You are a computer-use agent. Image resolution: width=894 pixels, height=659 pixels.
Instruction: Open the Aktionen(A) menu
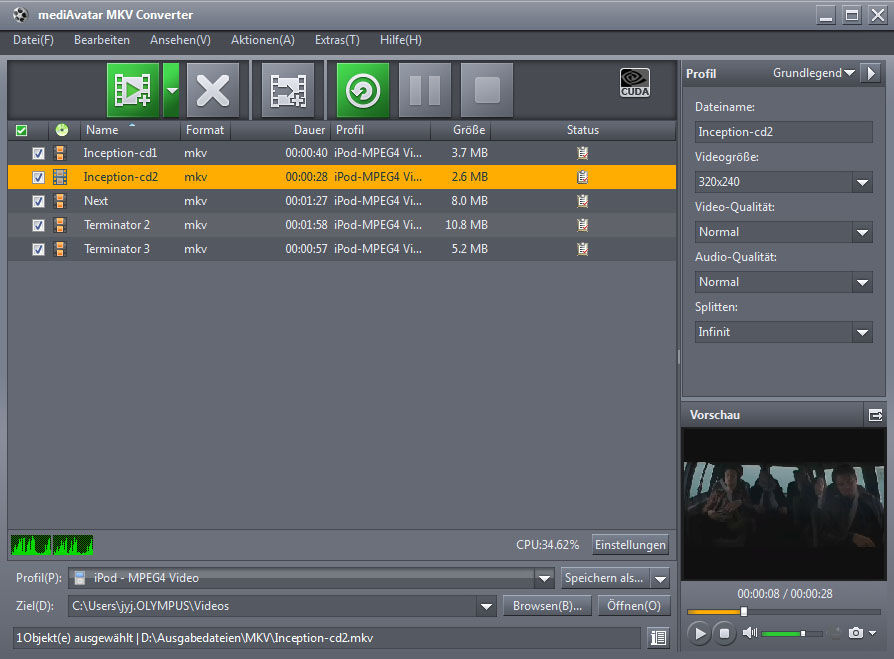(x=263, y=40)
